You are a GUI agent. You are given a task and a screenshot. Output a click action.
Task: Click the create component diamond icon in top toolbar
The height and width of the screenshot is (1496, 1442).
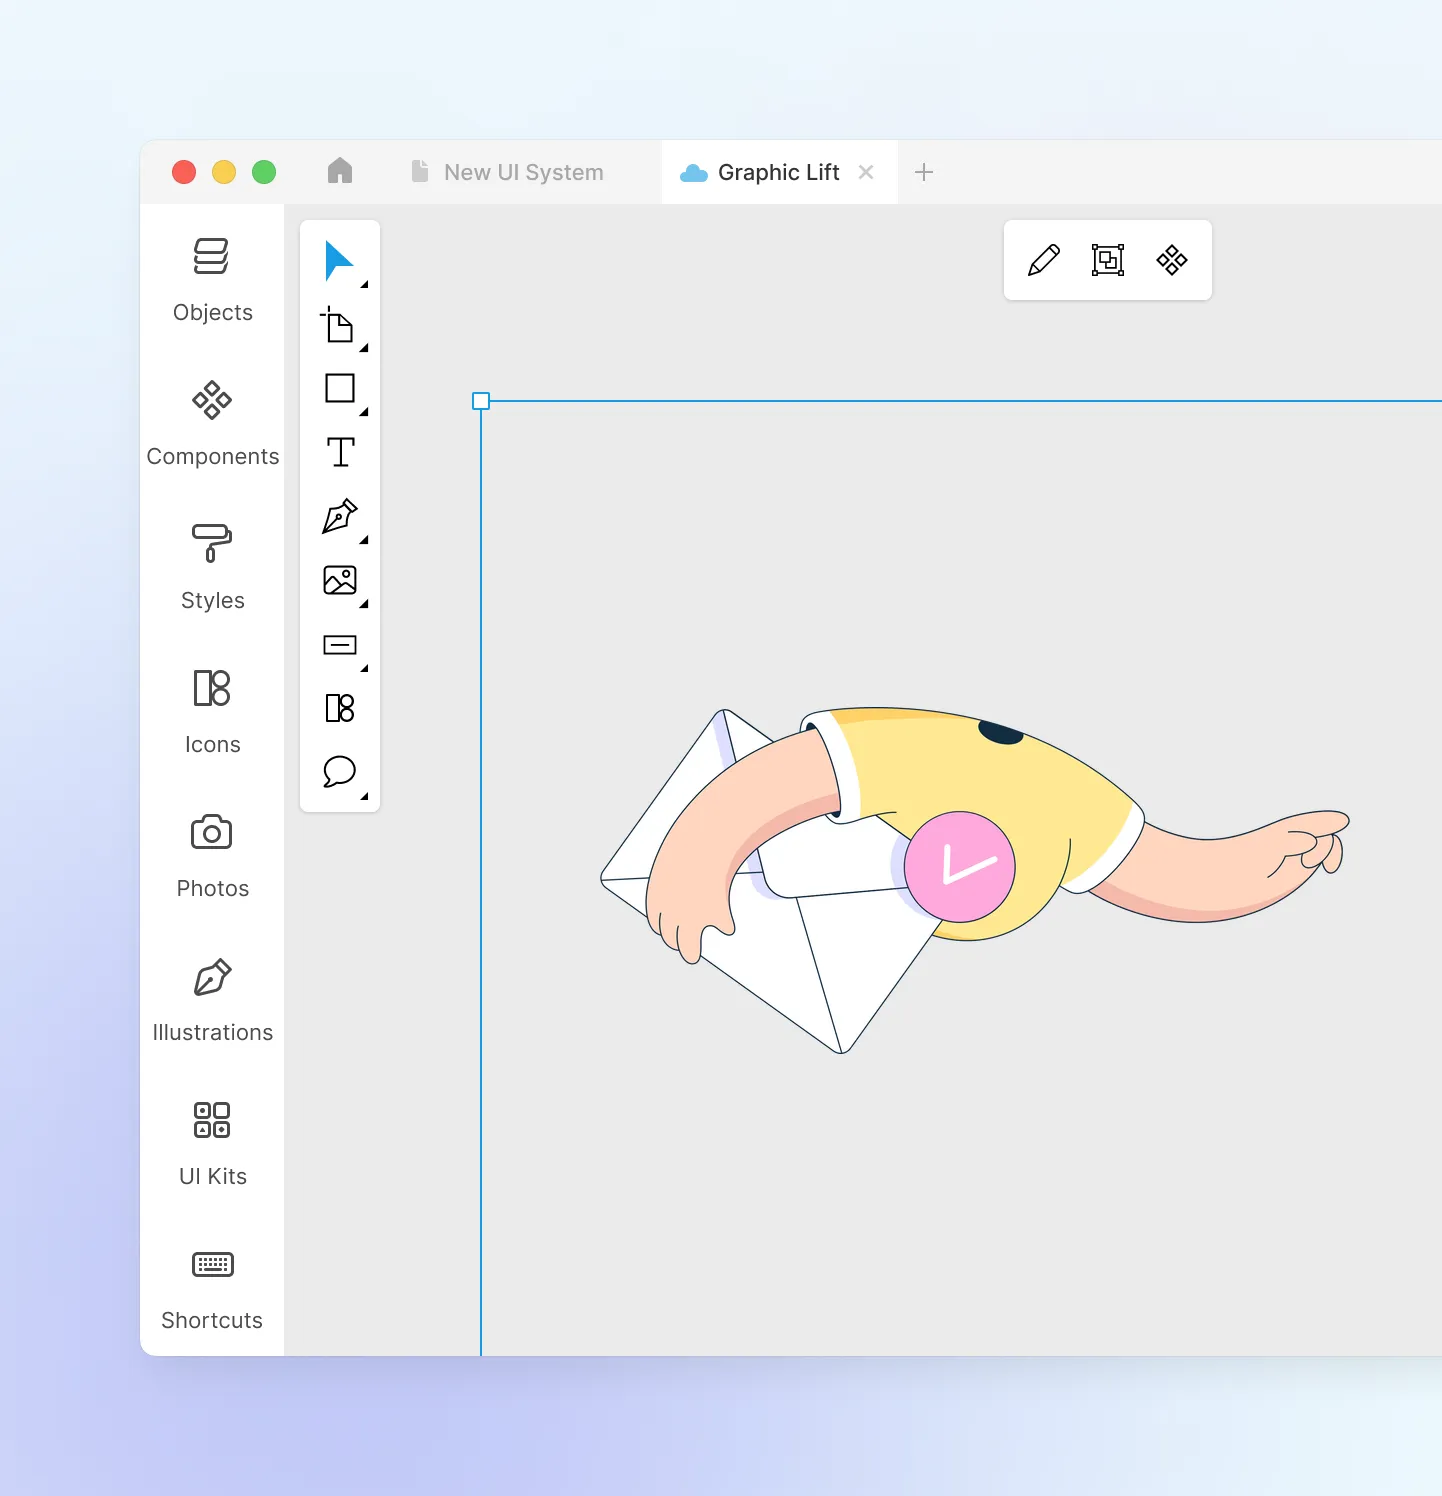pos(1172,260)
